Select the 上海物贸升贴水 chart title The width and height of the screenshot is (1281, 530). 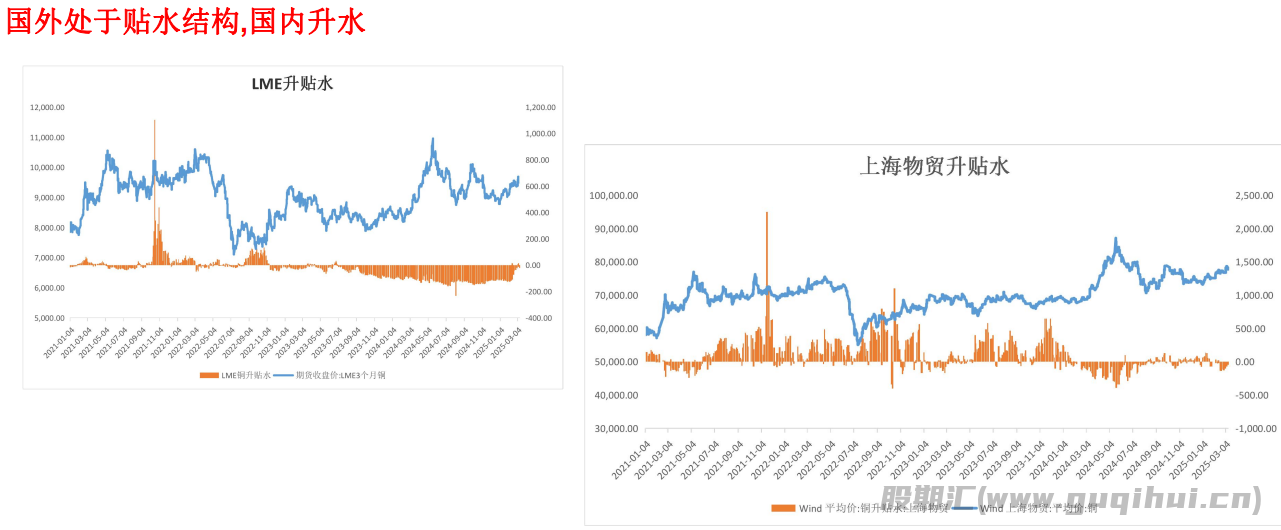(x=933, y=166)
